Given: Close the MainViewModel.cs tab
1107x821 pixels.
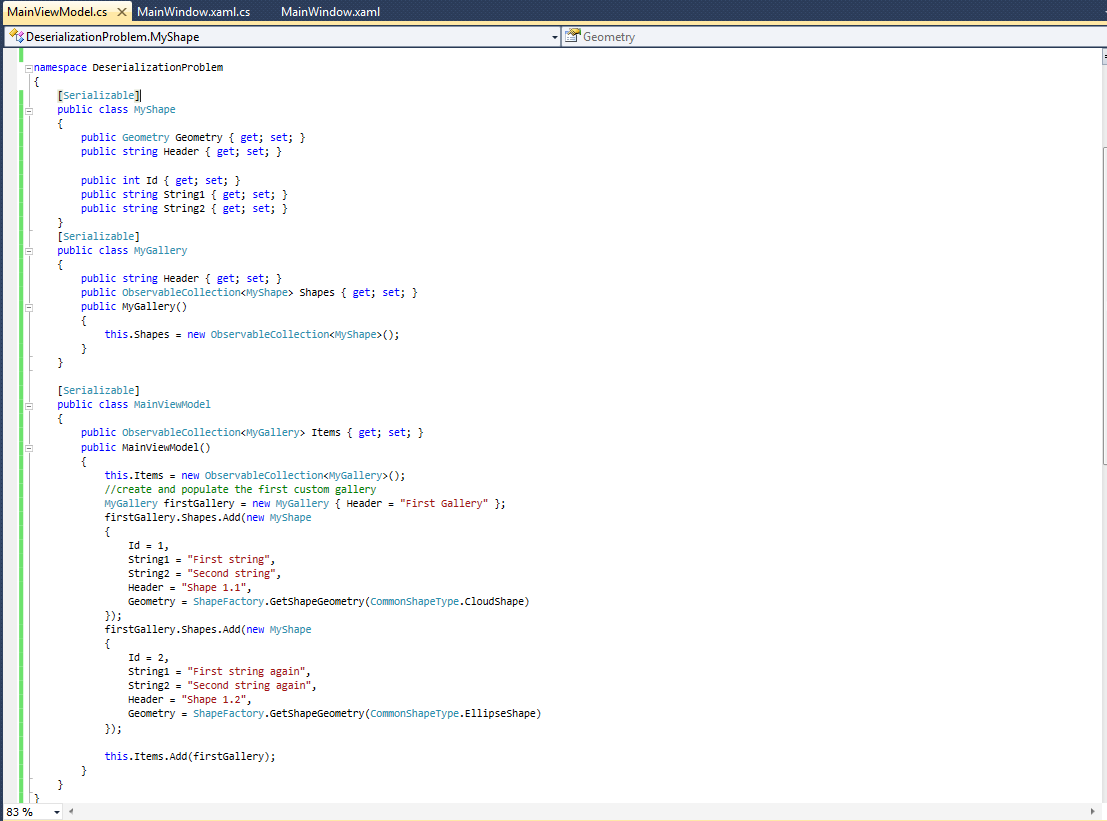Looking at the screenshot, I should point(122,12).
